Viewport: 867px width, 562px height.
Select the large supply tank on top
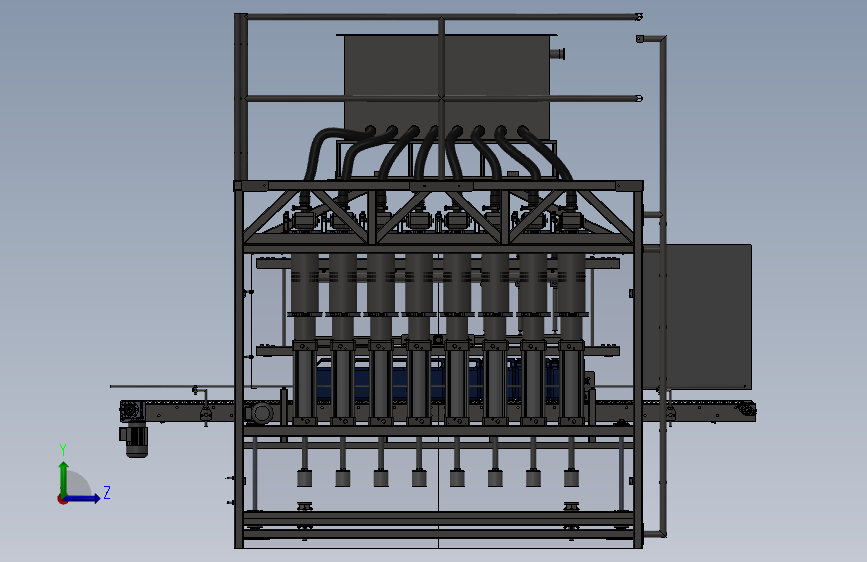[x=447, y=87]
